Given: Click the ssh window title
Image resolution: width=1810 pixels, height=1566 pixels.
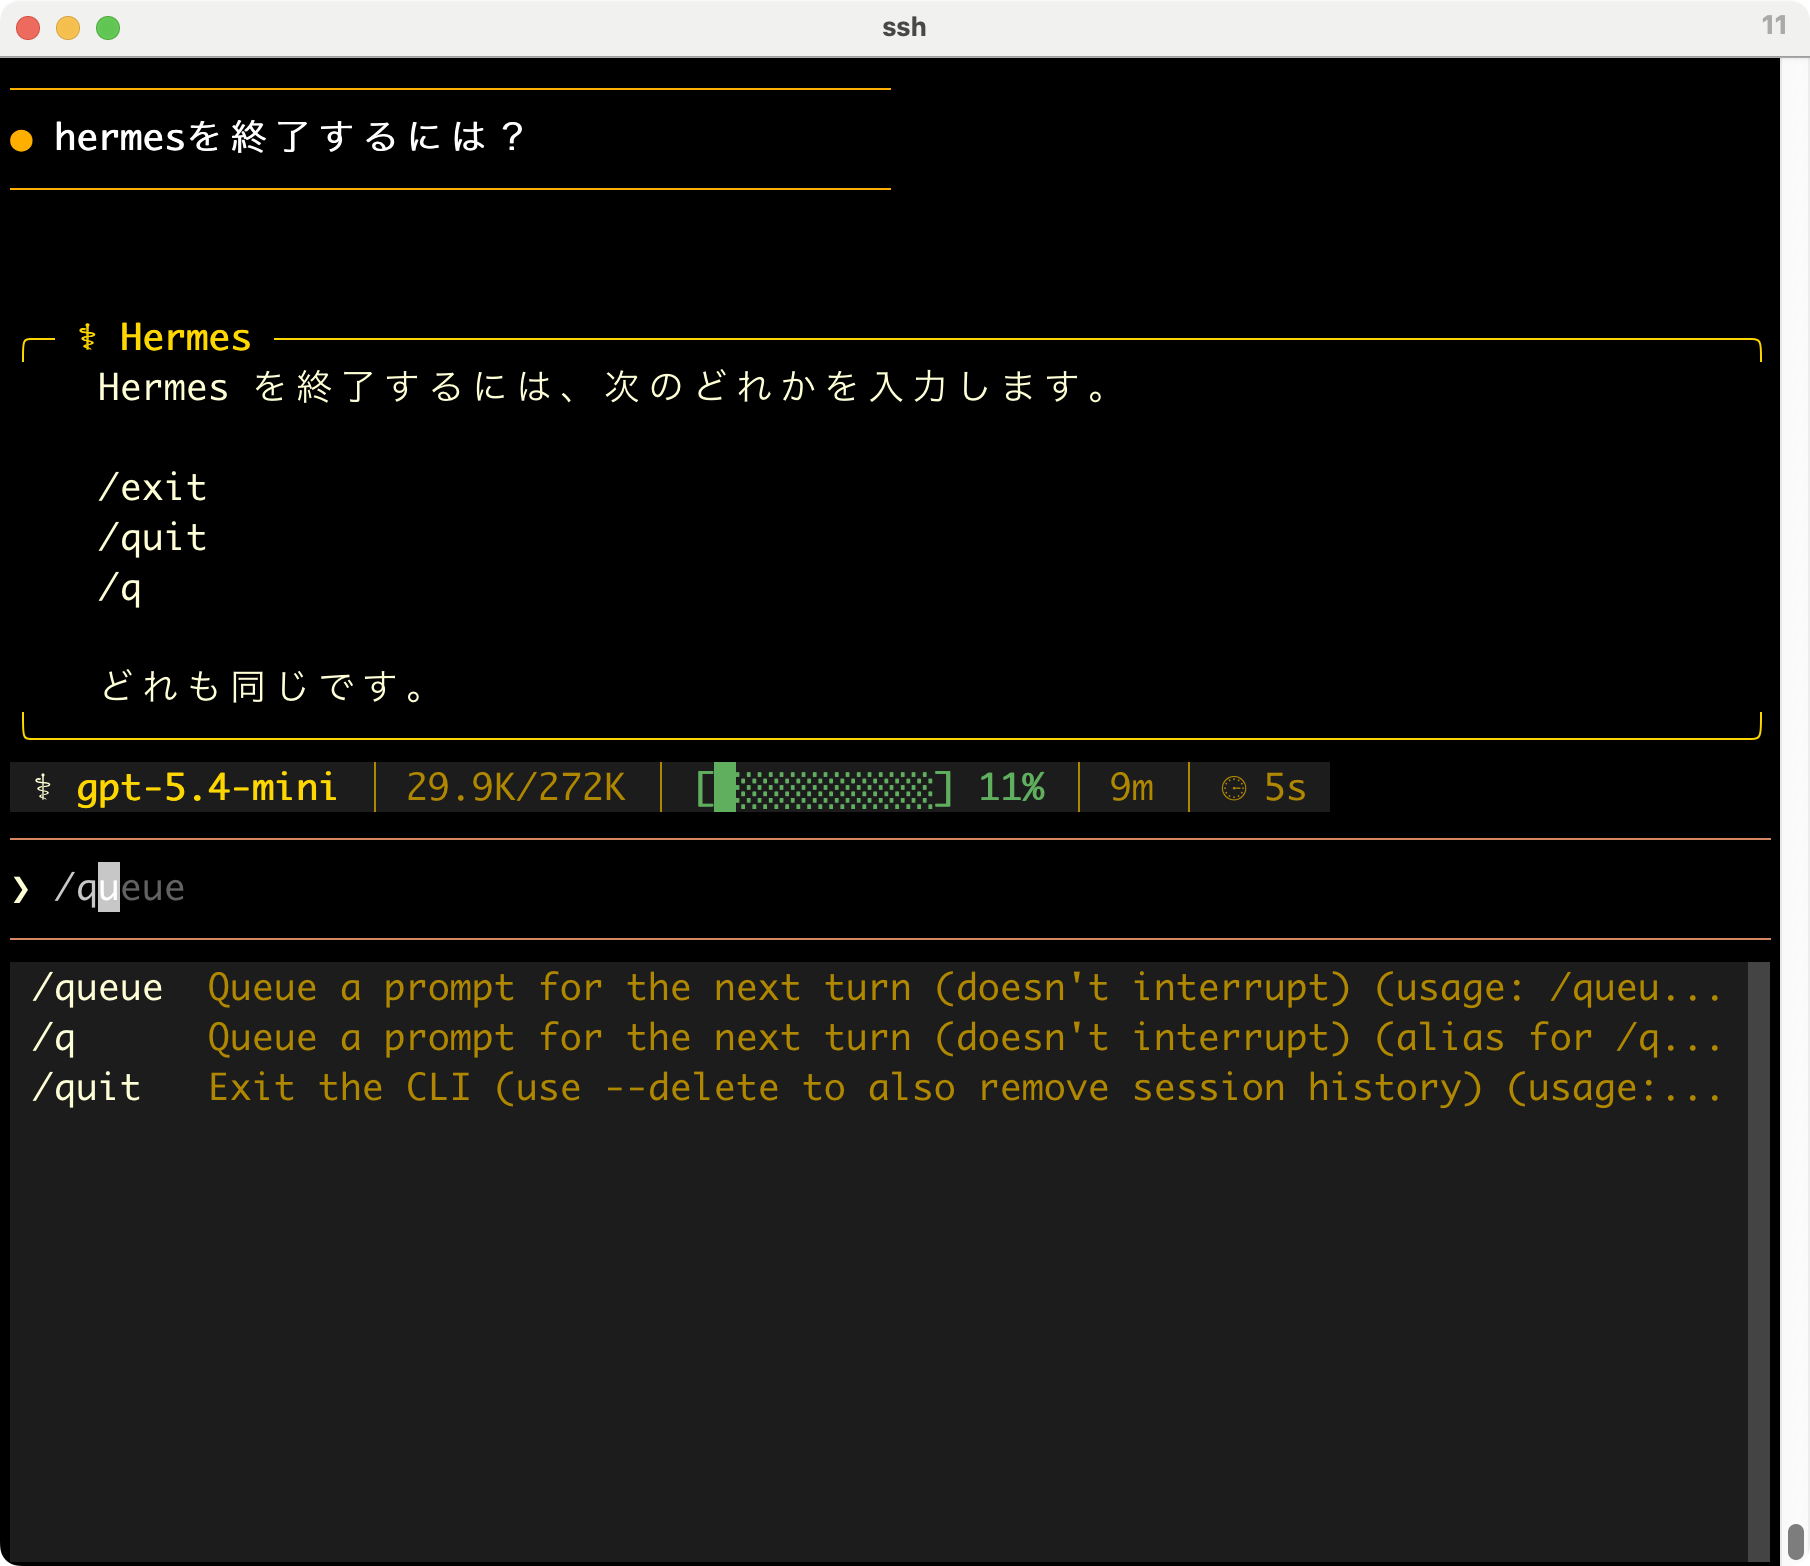Looking at the screenshot, I should point(904,27).
